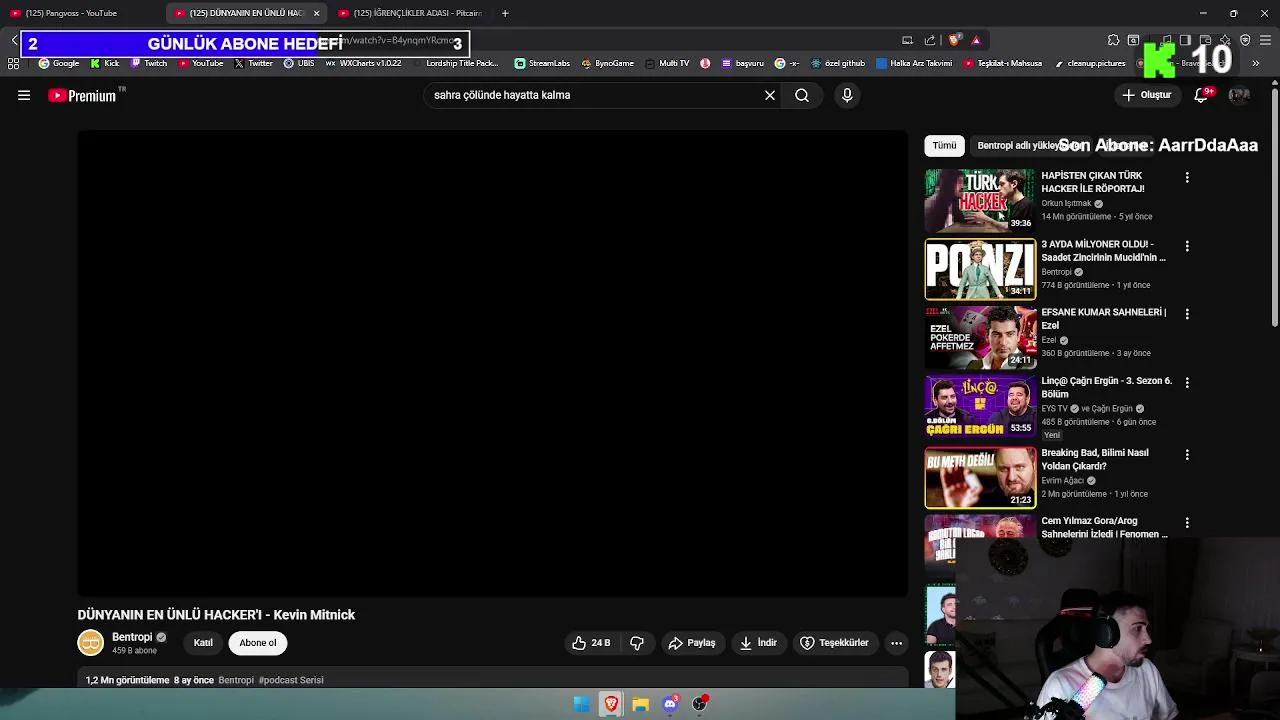Click the Brave Shields lion icon
The width and height of the screenshot is (1280, 720).
pos(954,40)
